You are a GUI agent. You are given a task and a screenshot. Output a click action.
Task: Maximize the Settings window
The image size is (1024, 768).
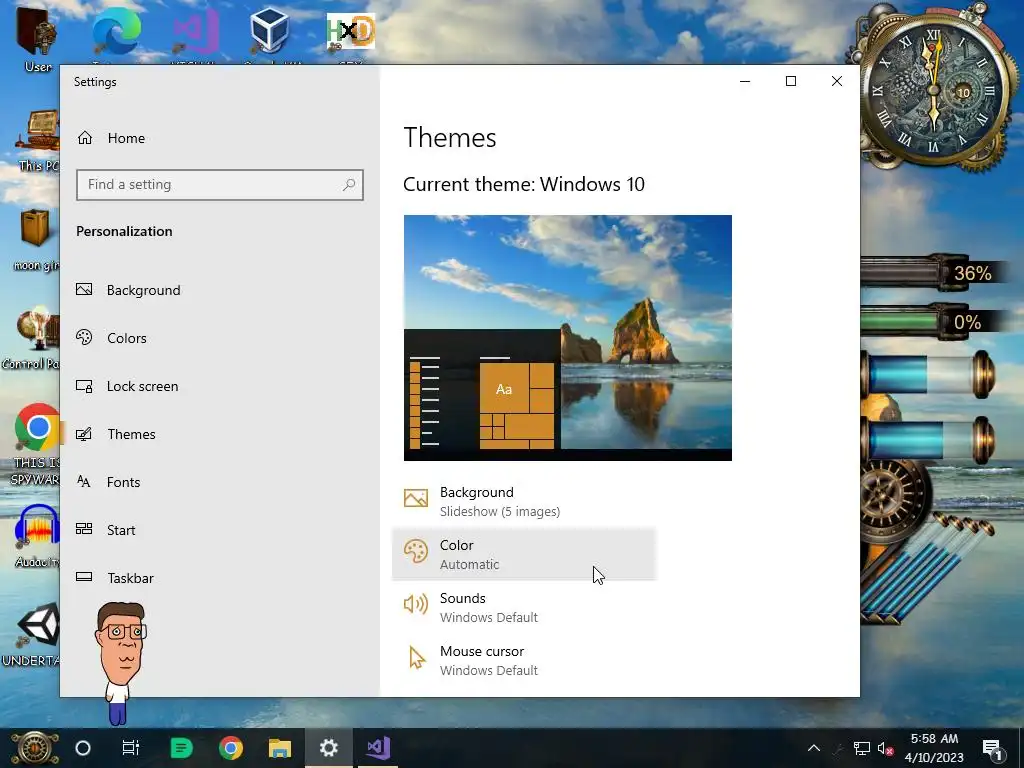pos(791,81)
